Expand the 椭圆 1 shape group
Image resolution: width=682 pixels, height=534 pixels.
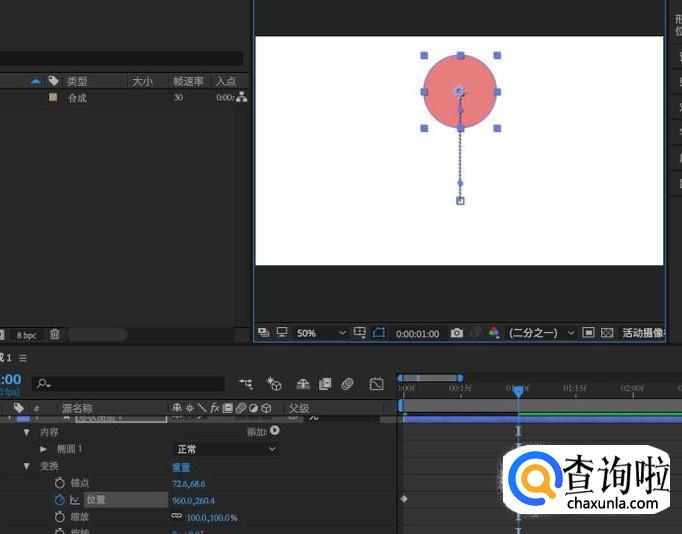pyautogui.click(x=44, y=450)
